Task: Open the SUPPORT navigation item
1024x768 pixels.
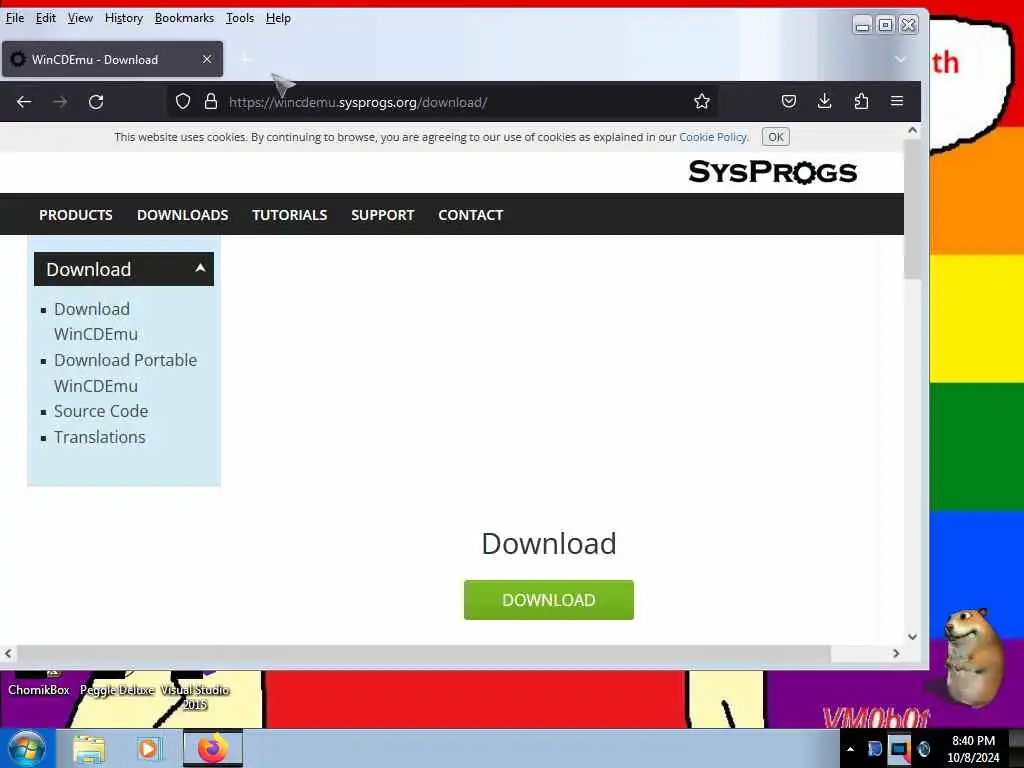Action: click(x=383, y=215)
